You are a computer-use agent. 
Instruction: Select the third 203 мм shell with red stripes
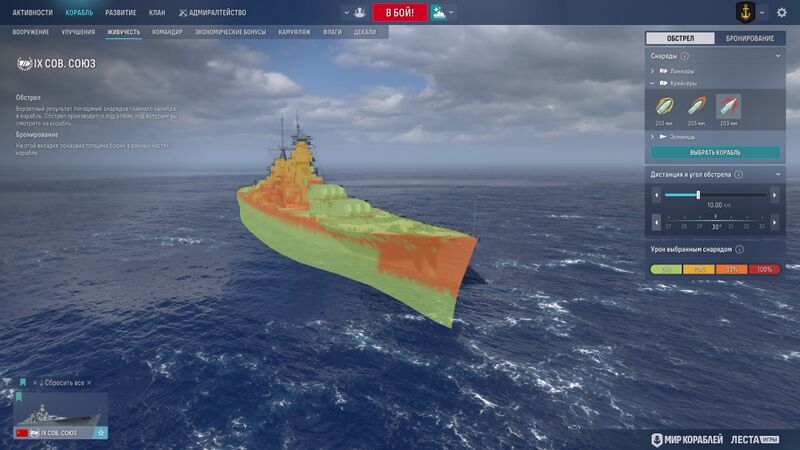tap(729, 107)
